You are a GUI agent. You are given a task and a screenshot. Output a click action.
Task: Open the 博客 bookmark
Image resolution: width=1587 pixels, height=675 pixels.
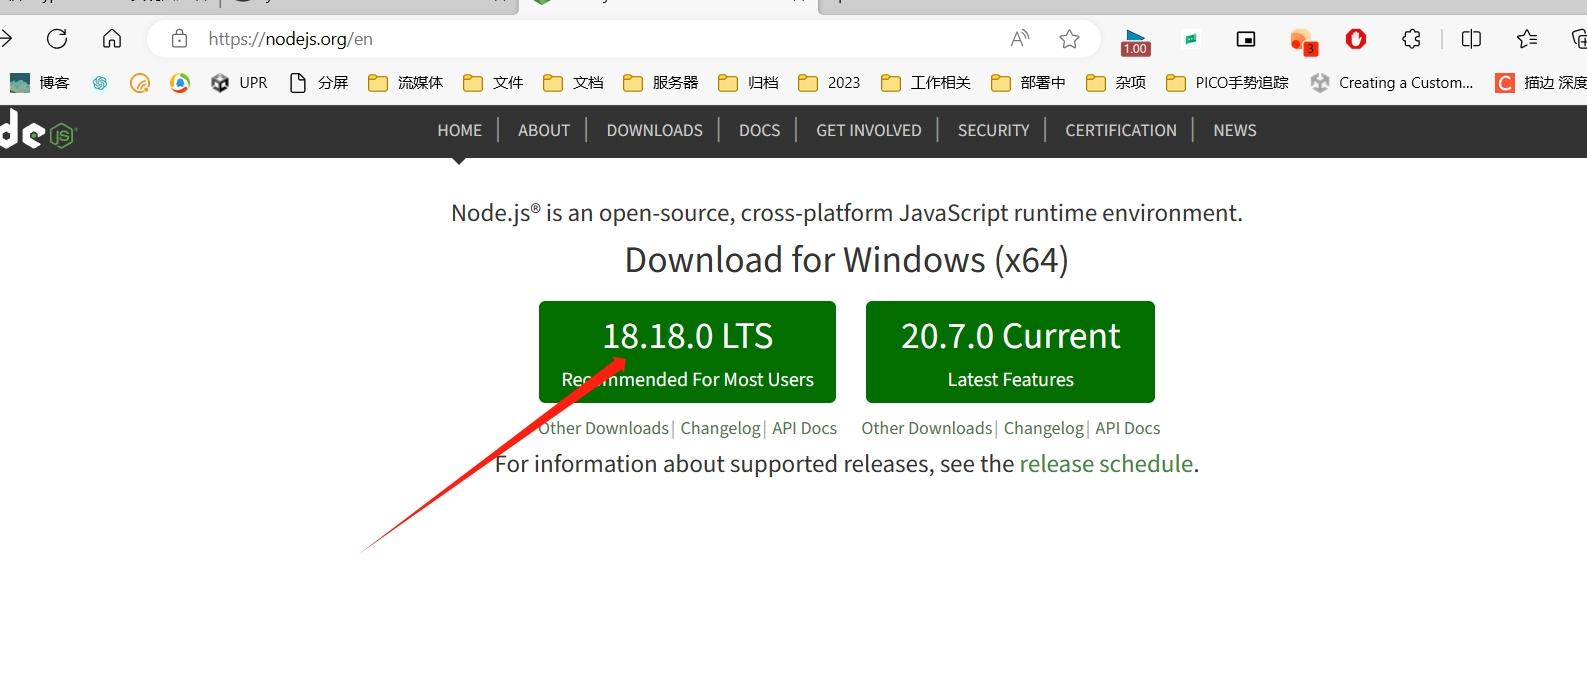tap(40, 83)
